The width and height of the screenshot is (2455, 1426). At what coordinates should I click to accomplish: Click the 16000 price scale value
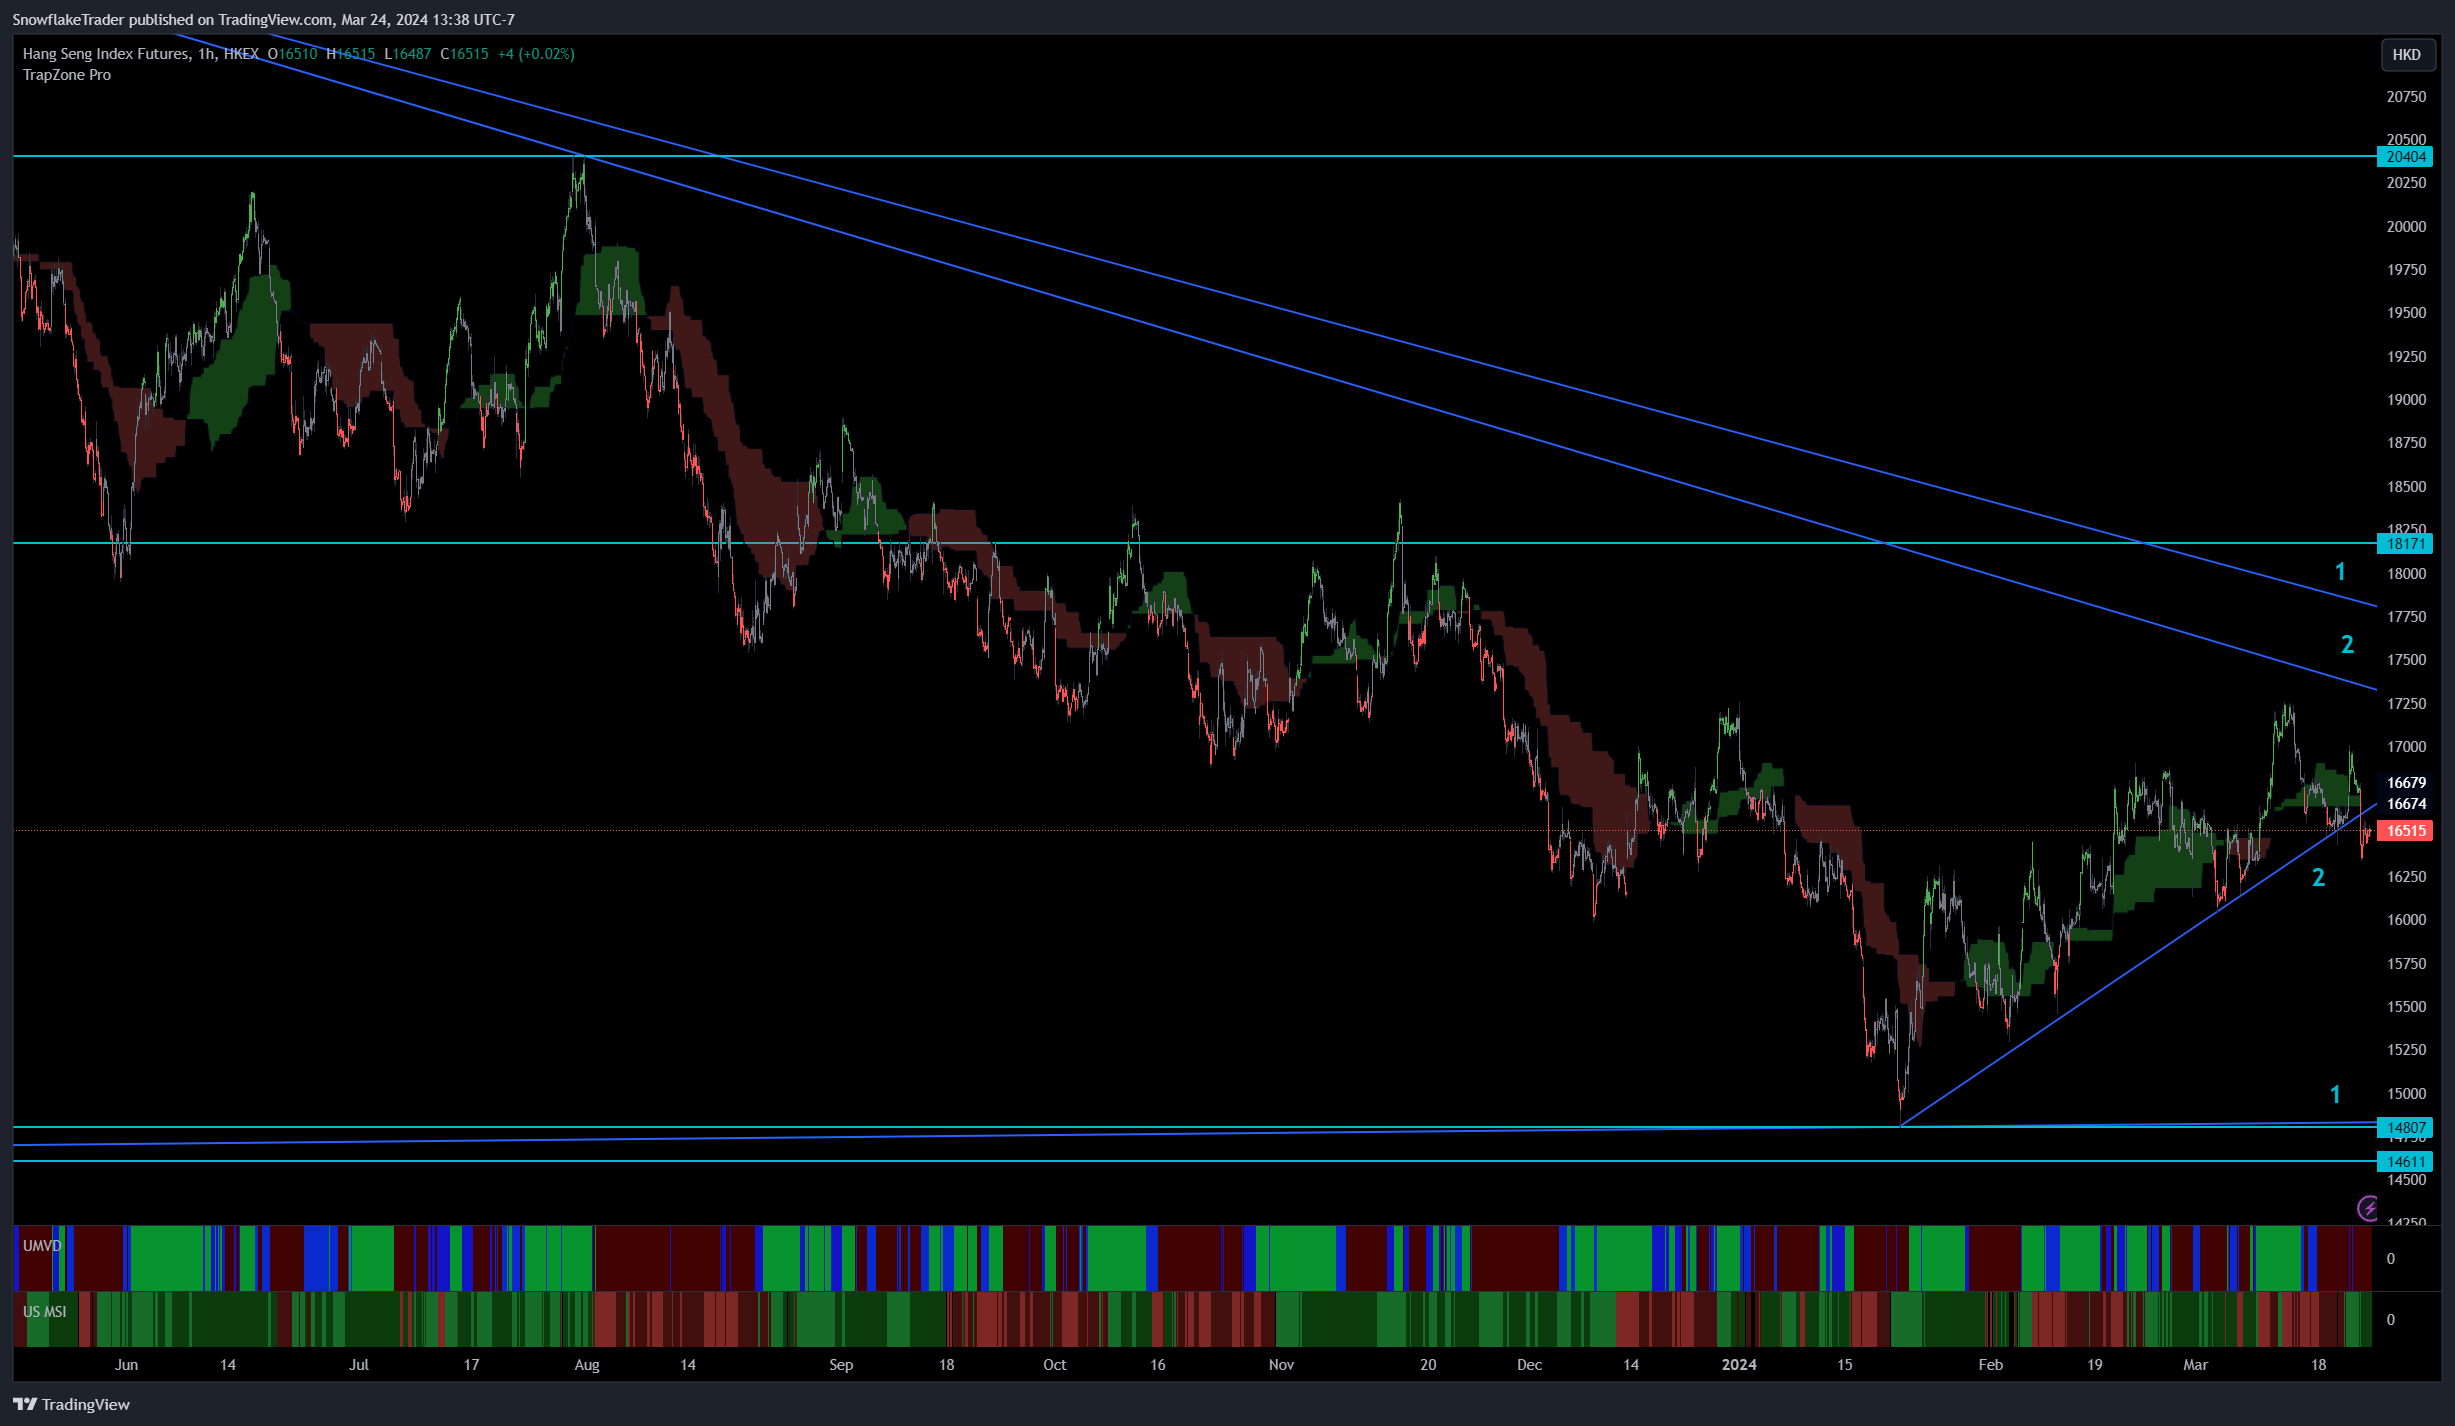pyautogui.click(x=2406, y=920)
